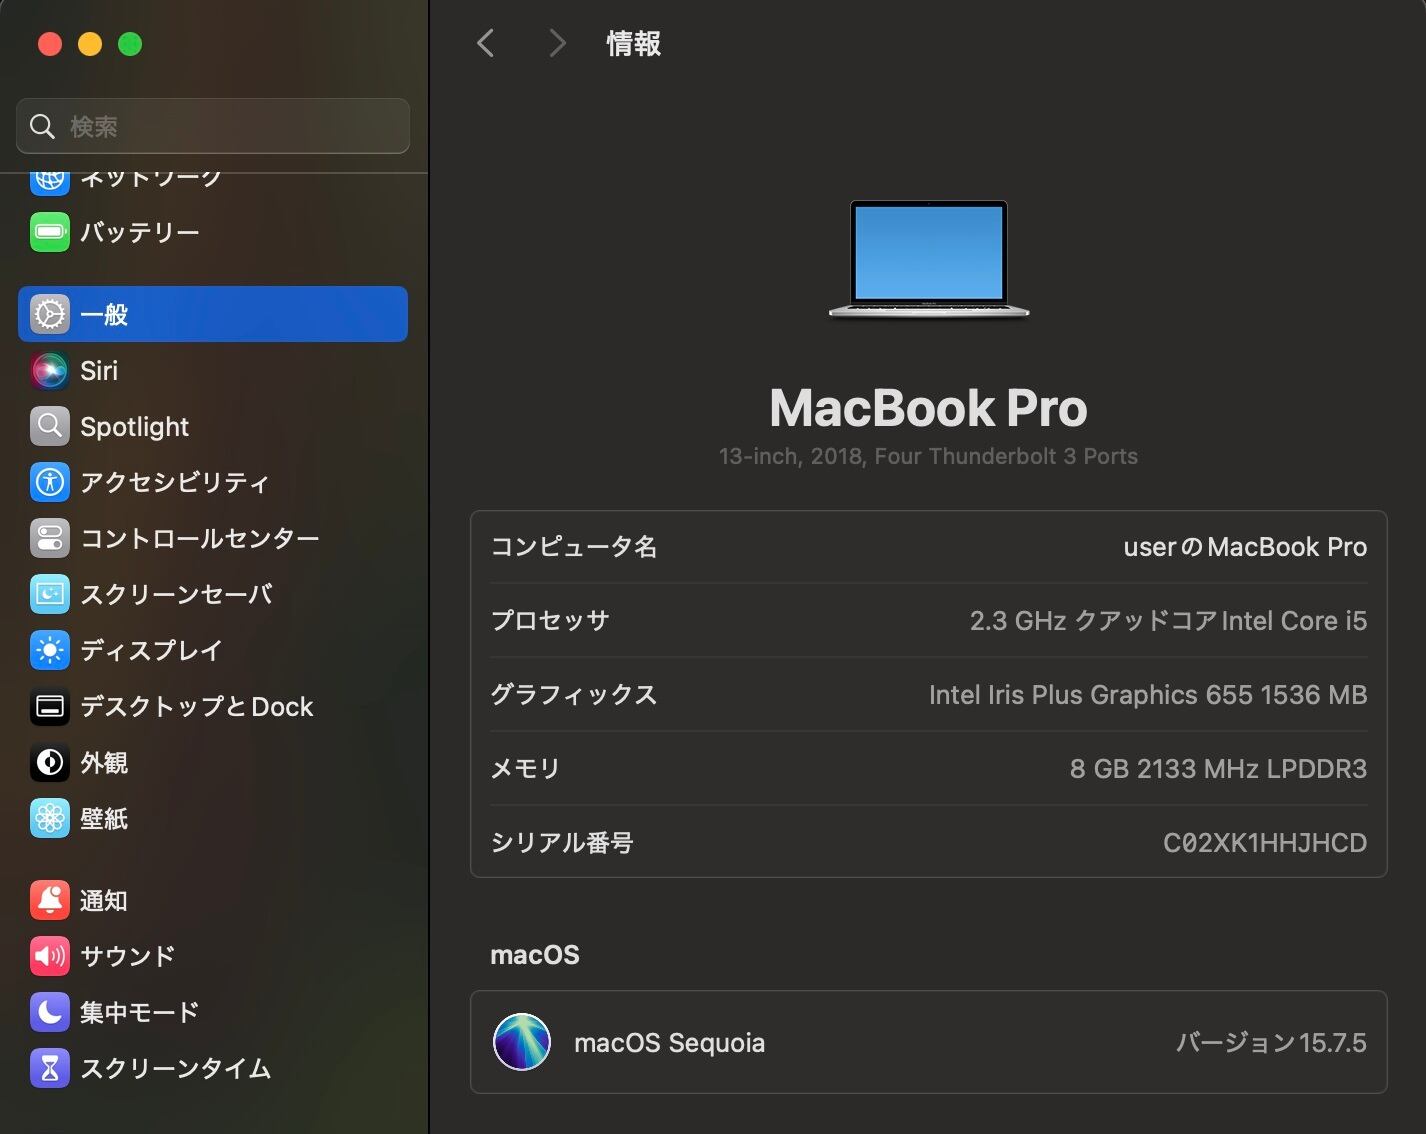Click the 検索 search field

(213, 126)
